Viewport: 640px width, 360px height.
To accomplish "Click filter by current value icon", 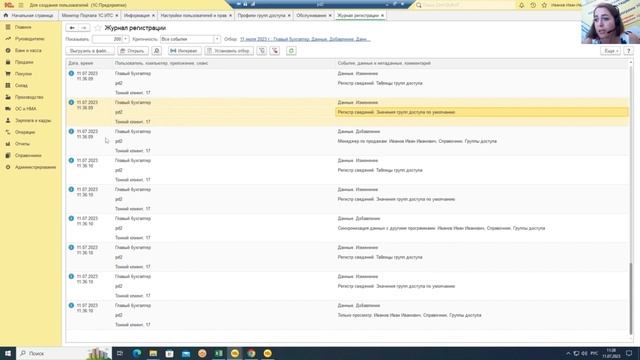I will 262,51.
